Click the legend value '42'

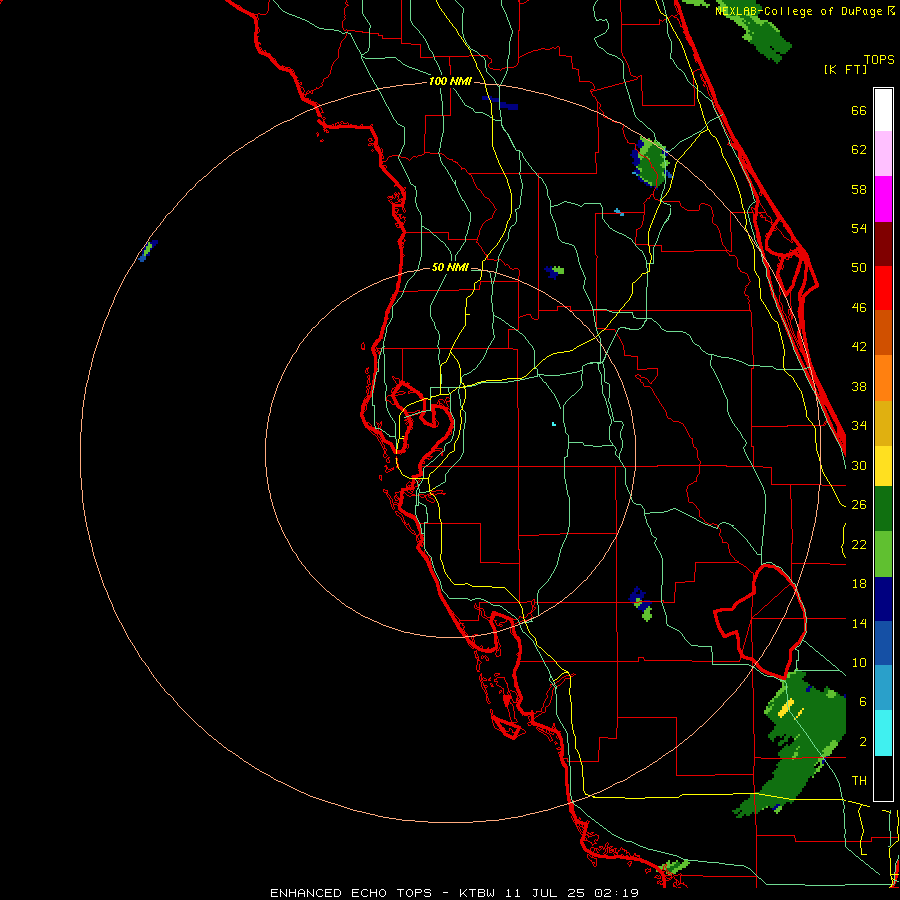pyautogui.click(x=859, y=346)
